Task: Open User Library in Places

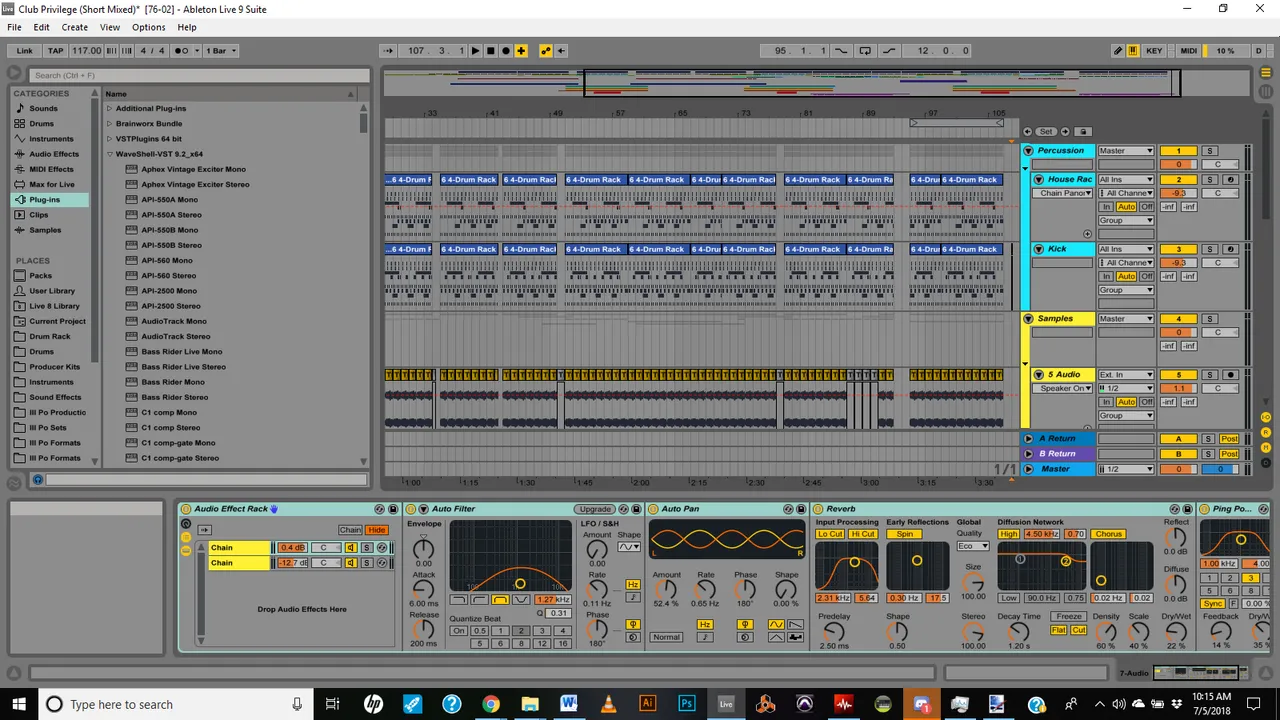Action: pyautogui.click(x=51, y=291)
